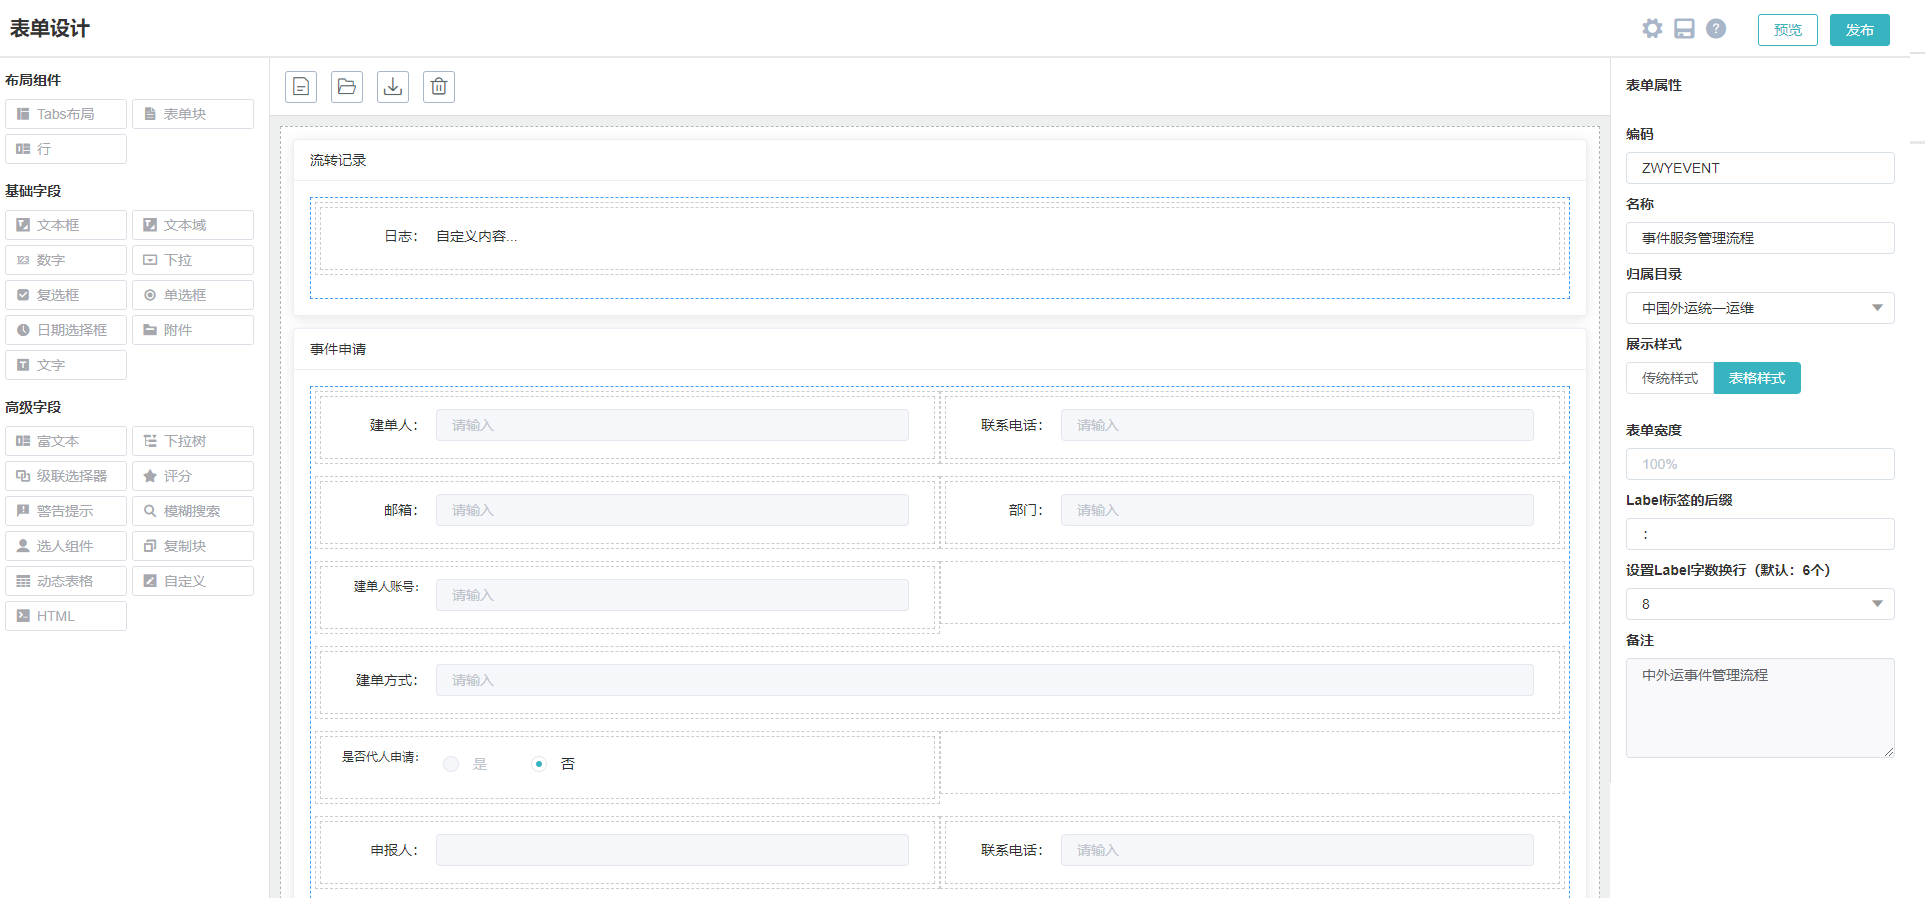Click the 发布 publish button
Screen dimensions: 1925x898
tap(1860, 30)
